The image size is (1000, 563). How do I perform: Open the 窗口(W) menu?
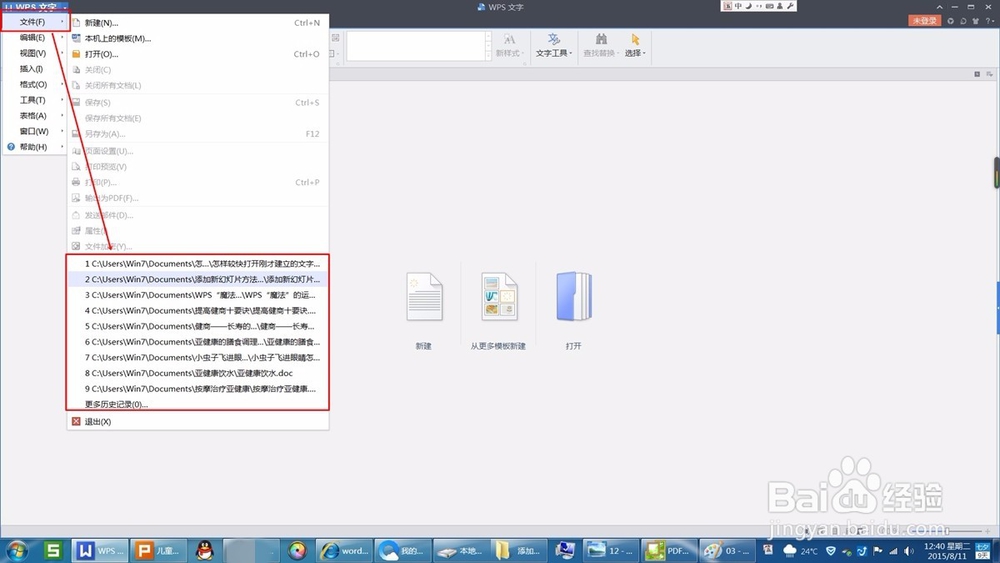coord(34,131)
